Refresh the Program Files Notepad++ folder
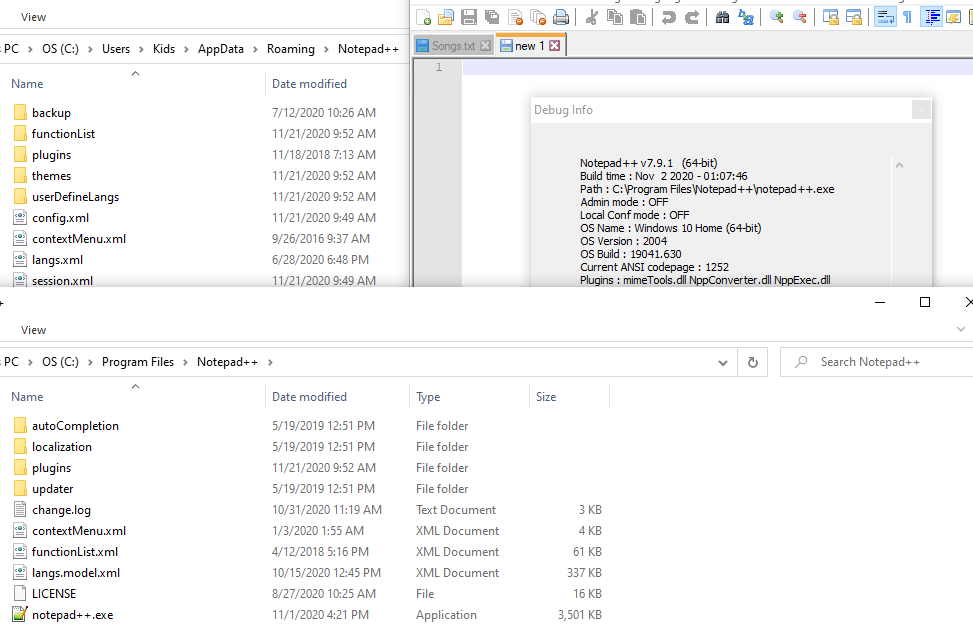This screenshot has width=973, height=627. [753, 363]
